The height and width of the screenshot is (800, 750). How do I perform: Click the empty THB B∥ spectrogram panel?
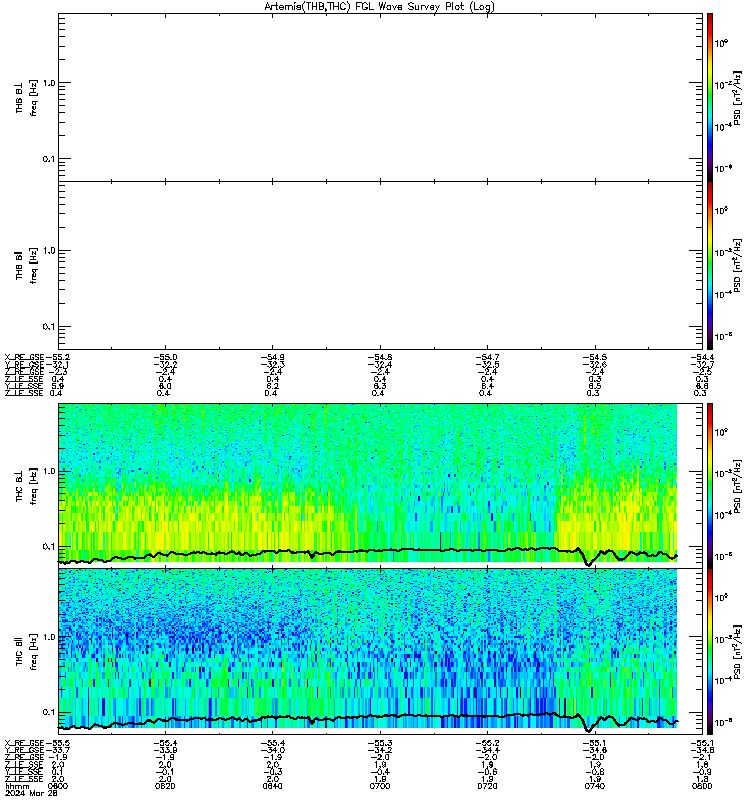point(380,265)
